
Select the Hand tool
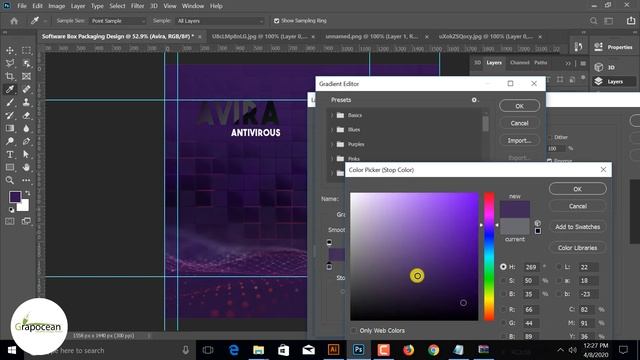27,167
